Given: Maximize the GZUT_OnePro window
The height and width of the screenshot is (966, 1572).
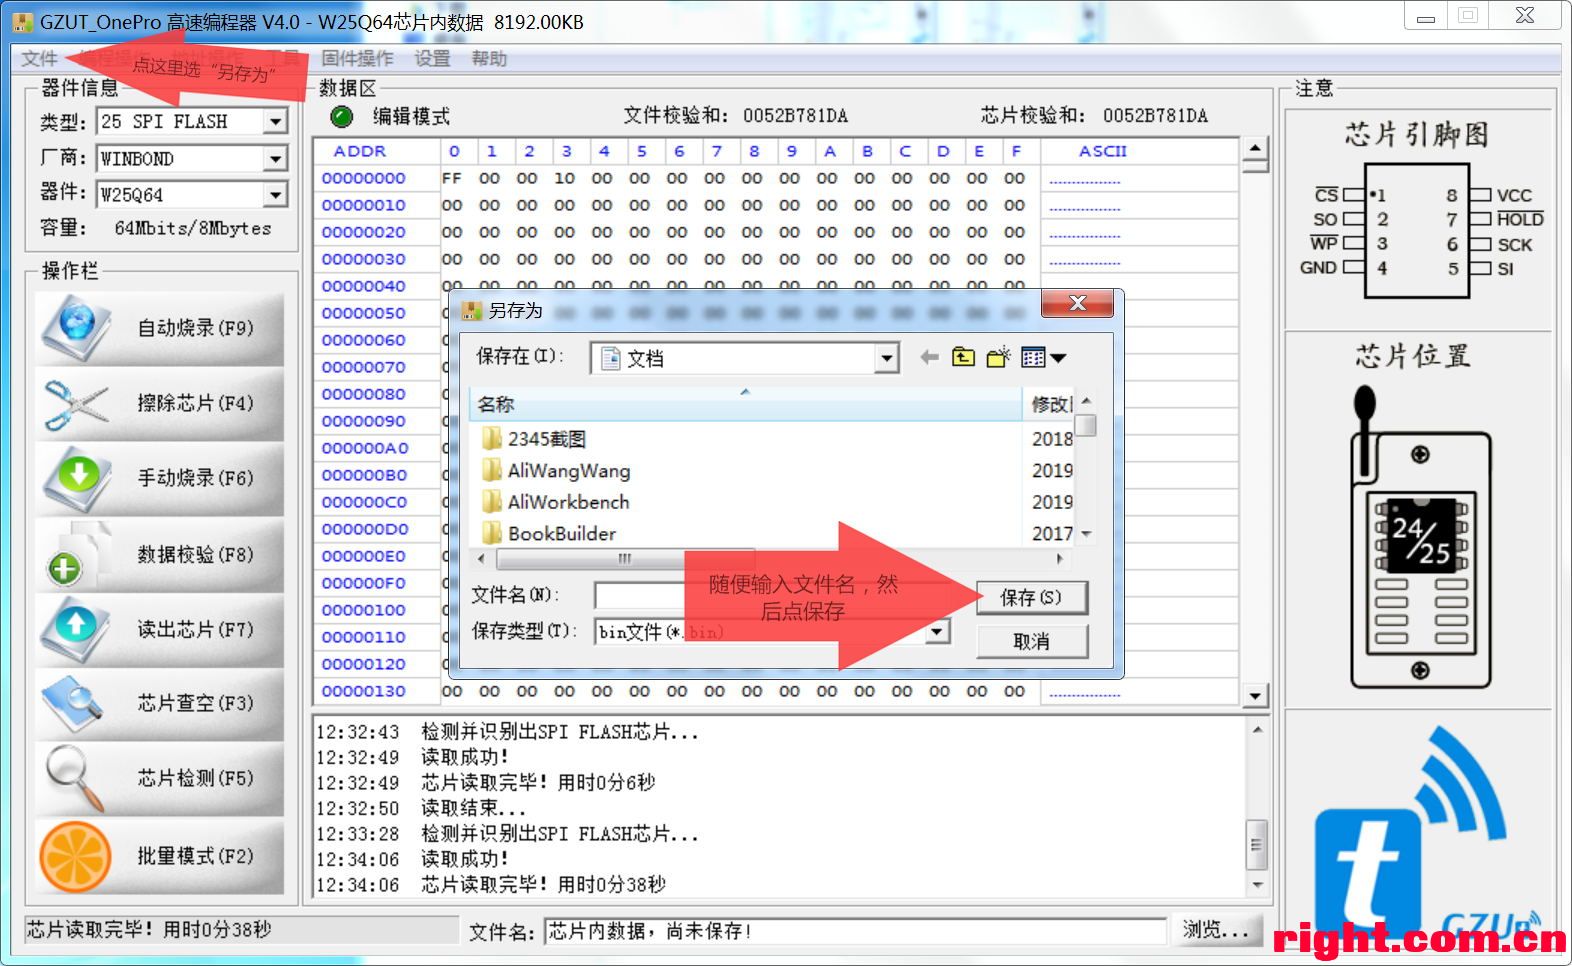Looking at the screenshot, I should pyautogui.click(x=1468, y=15).
